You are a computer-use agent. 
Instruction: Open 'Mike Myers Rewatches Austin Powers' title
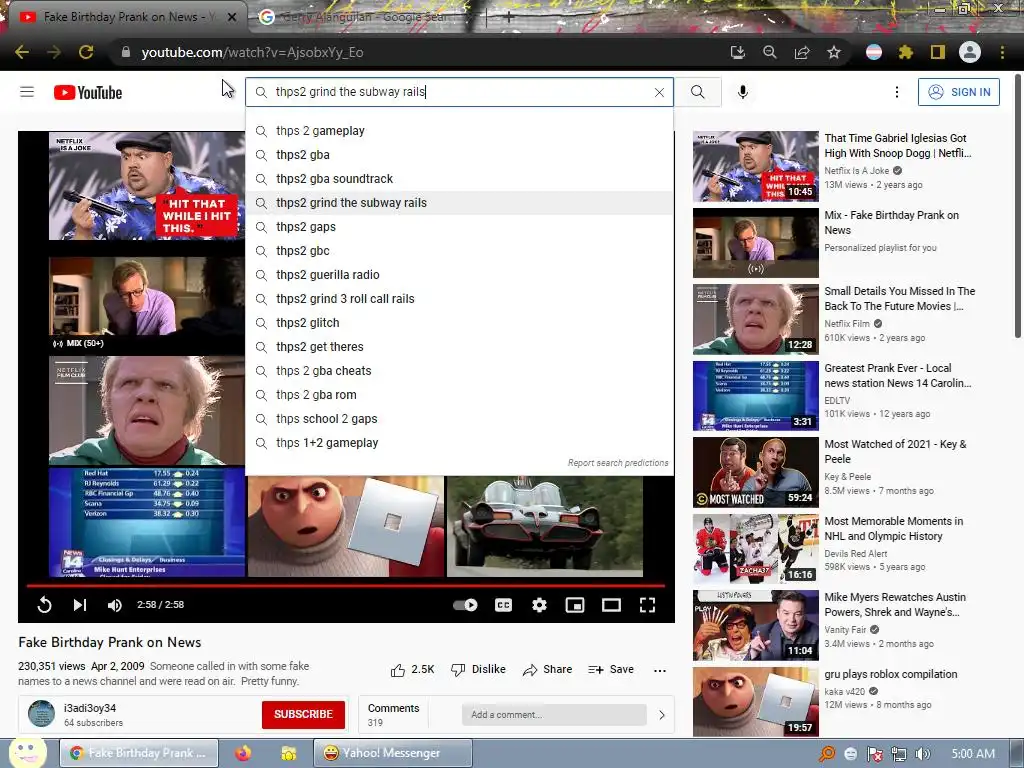coord(895,605)
